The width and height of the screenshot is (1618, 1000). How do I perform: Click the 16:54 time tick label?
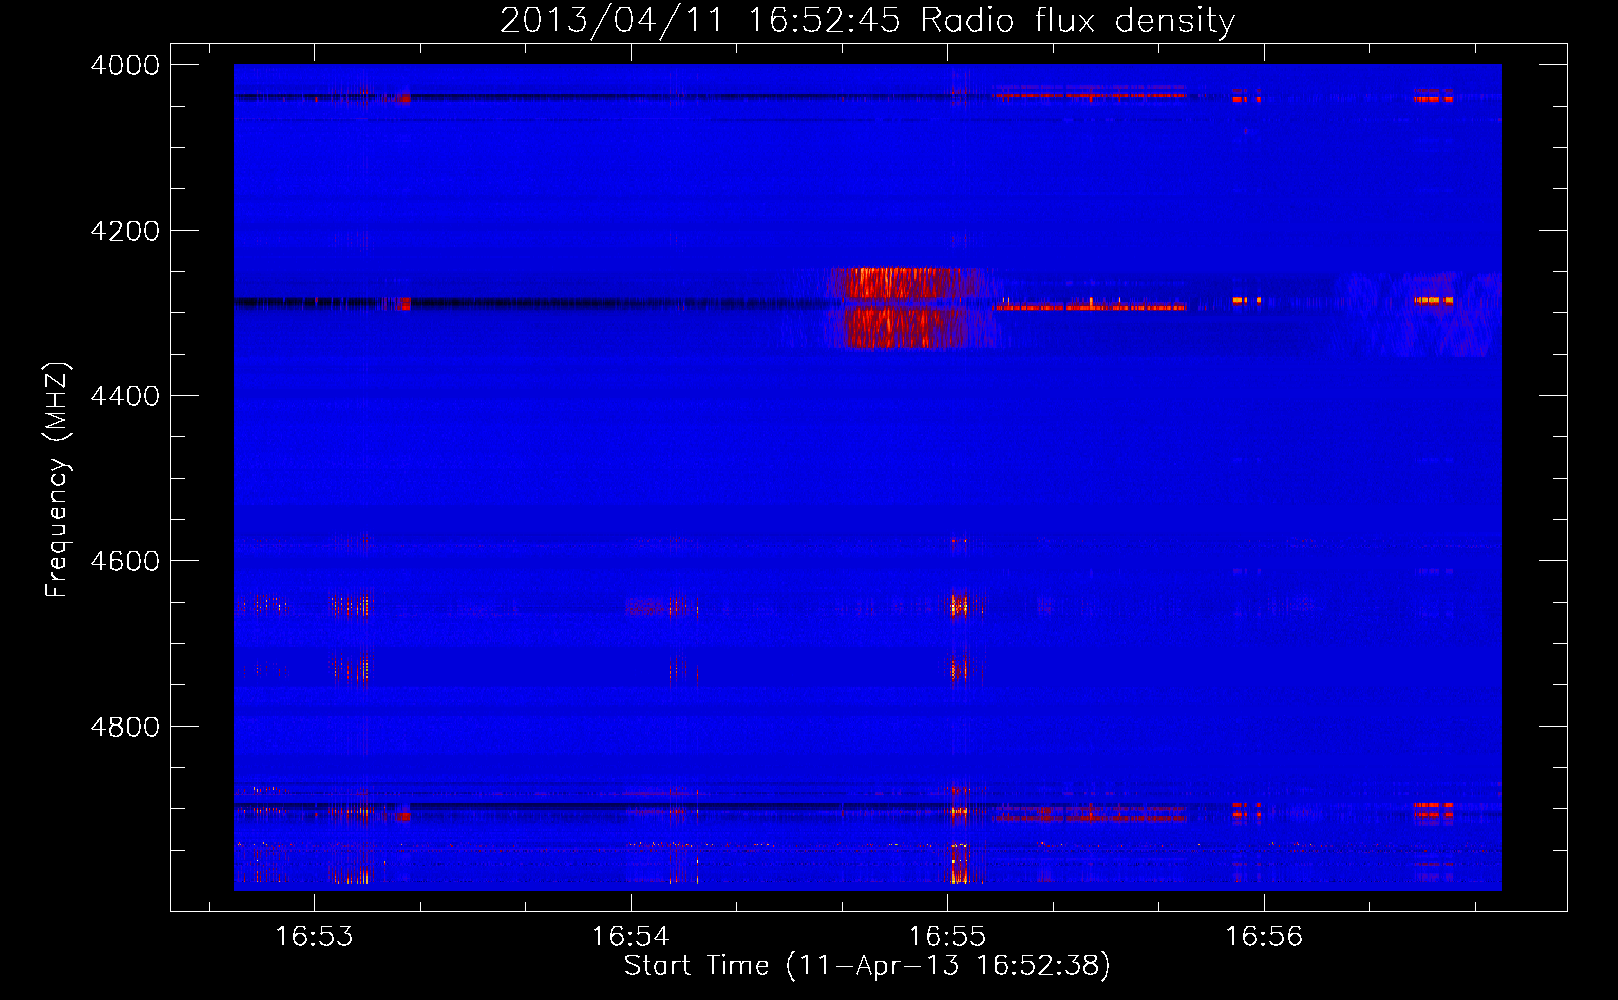pyautogui.click(x=631, y=937)
